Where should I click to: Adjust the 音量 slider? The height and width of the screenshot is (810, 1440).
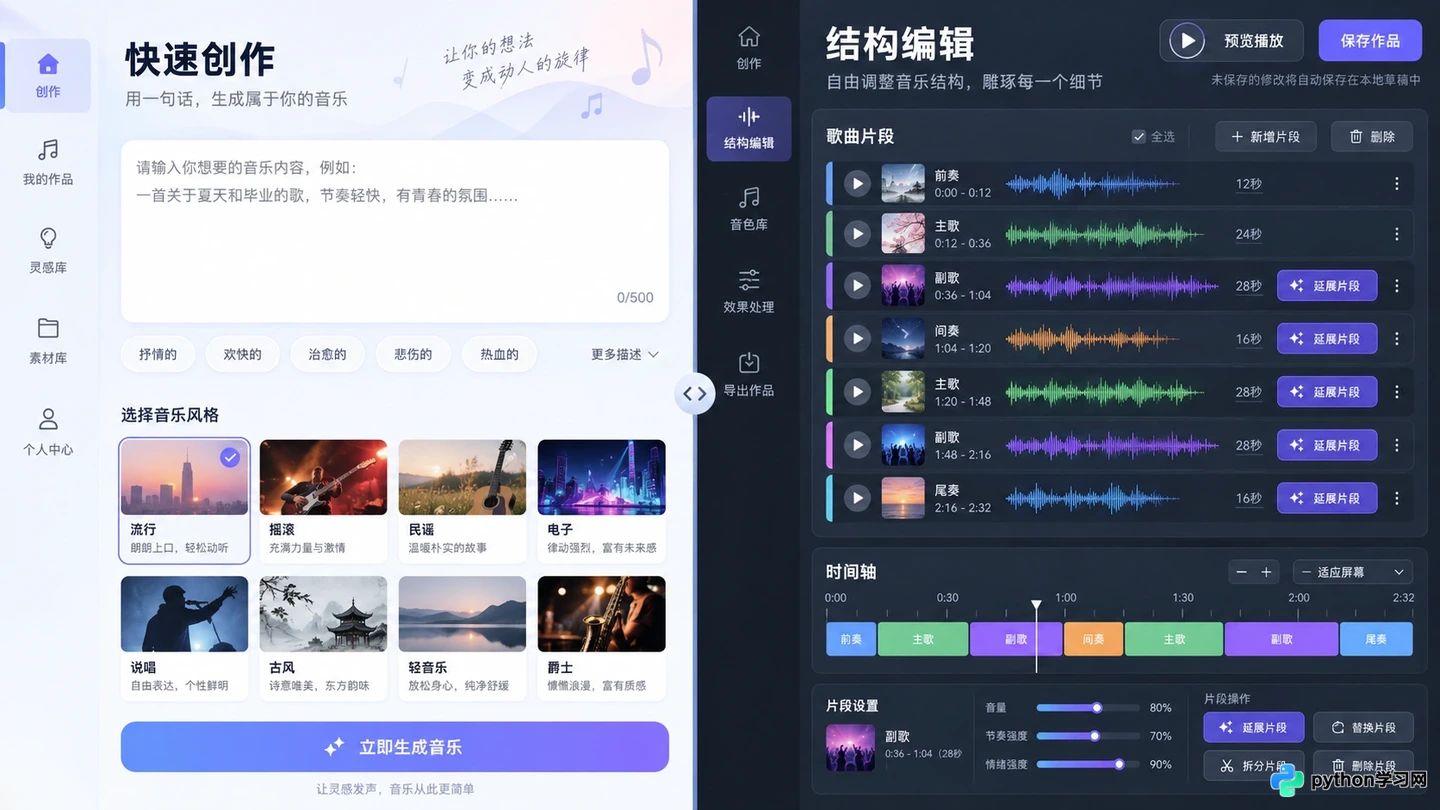click(x=1088, y=707)
